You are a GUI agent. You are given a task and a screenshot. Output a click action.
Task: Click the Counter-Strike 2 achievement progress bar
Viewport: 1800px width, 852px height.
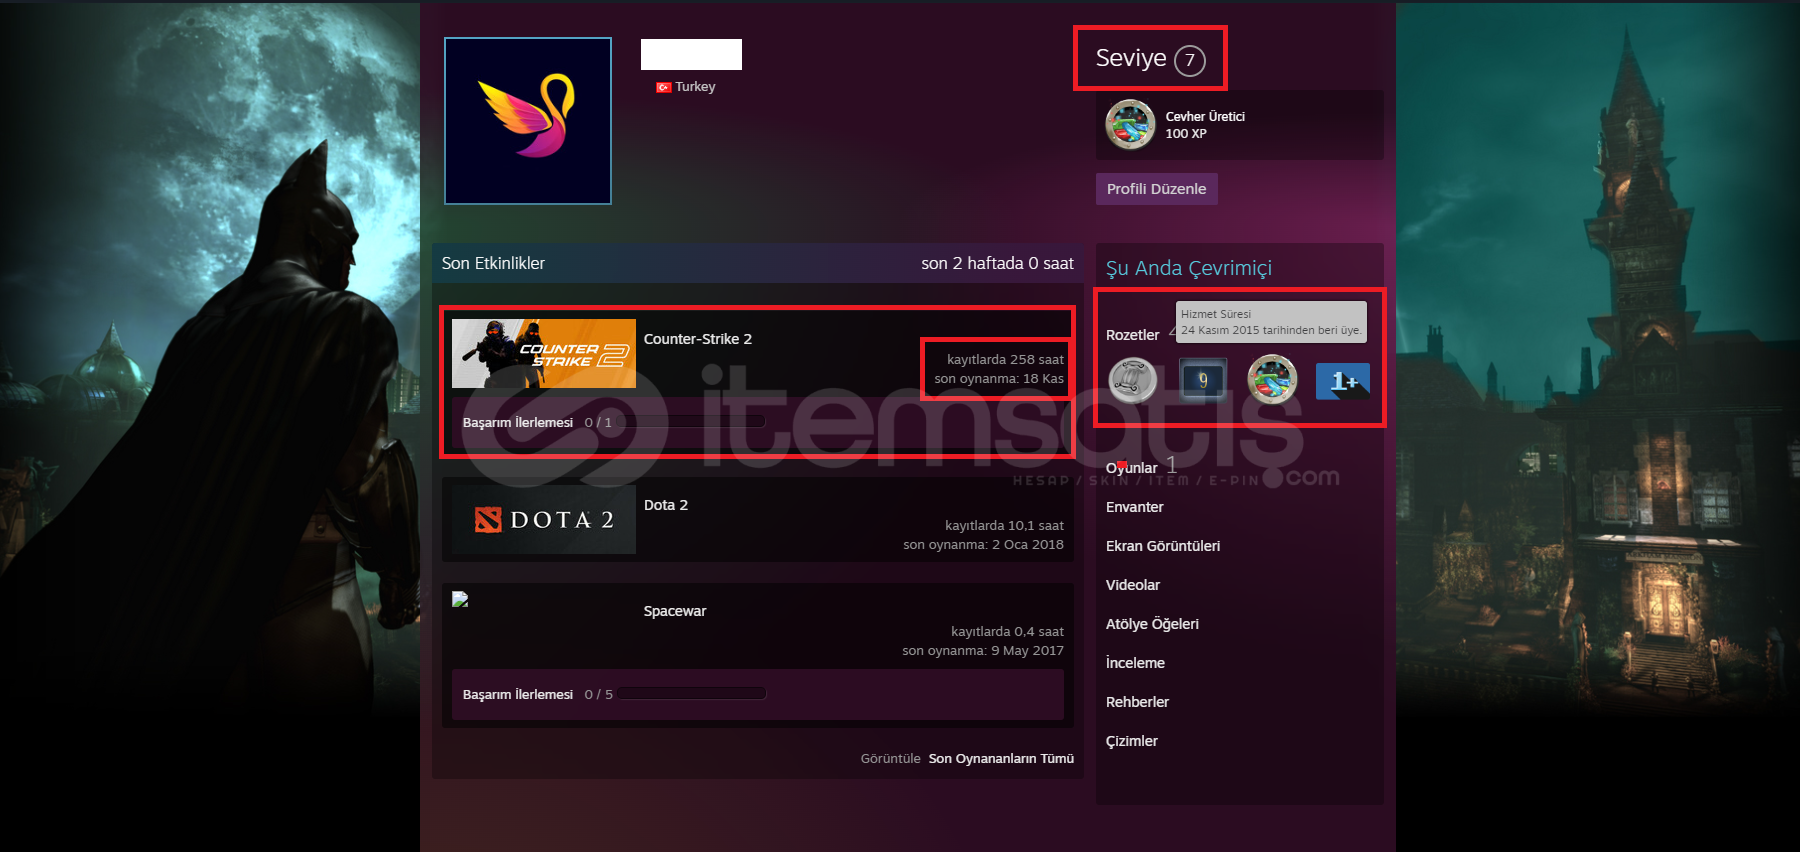tap(692, 422)
